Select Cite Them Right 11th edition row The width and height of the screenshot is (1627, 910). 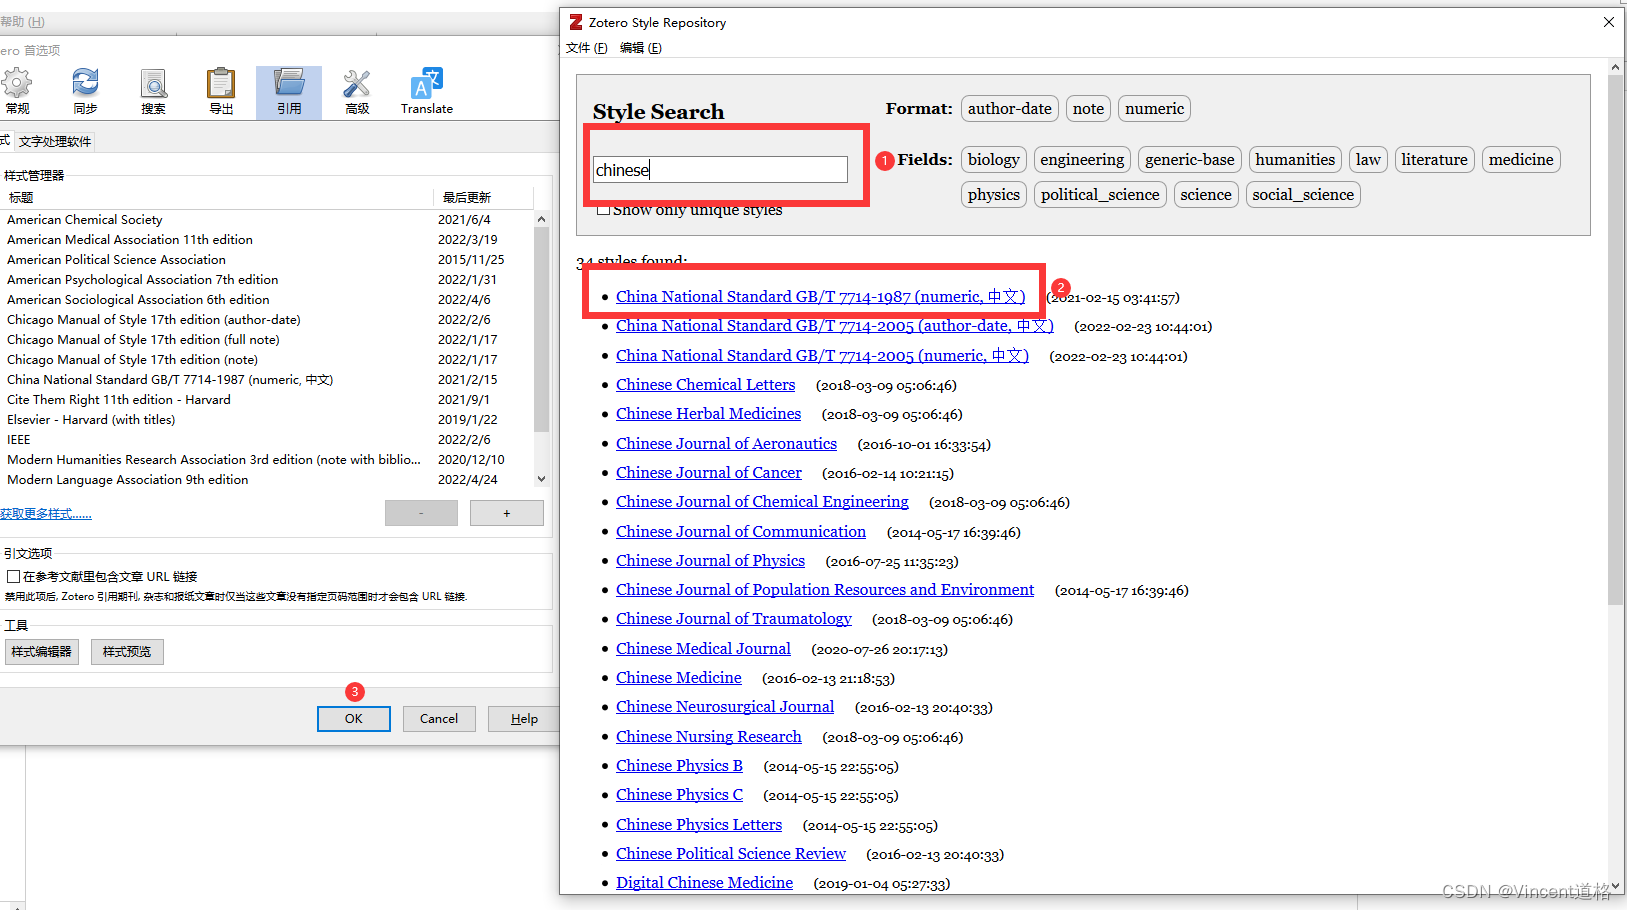267,400
